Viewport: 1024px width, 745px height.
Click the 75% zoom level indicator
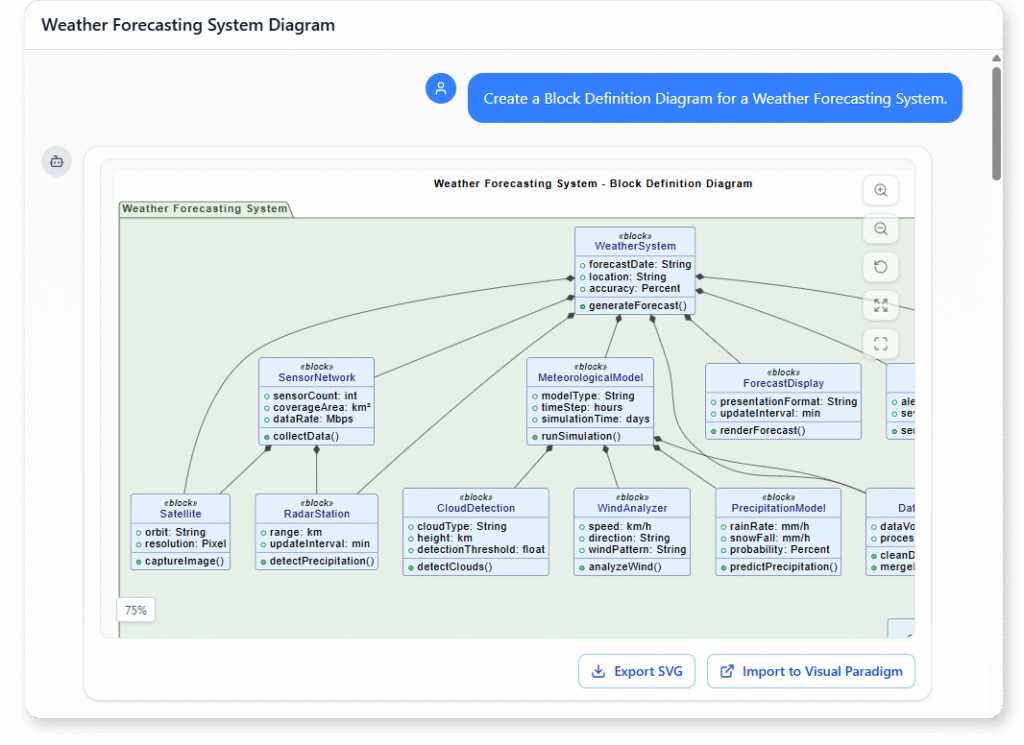tap(135, 609)
